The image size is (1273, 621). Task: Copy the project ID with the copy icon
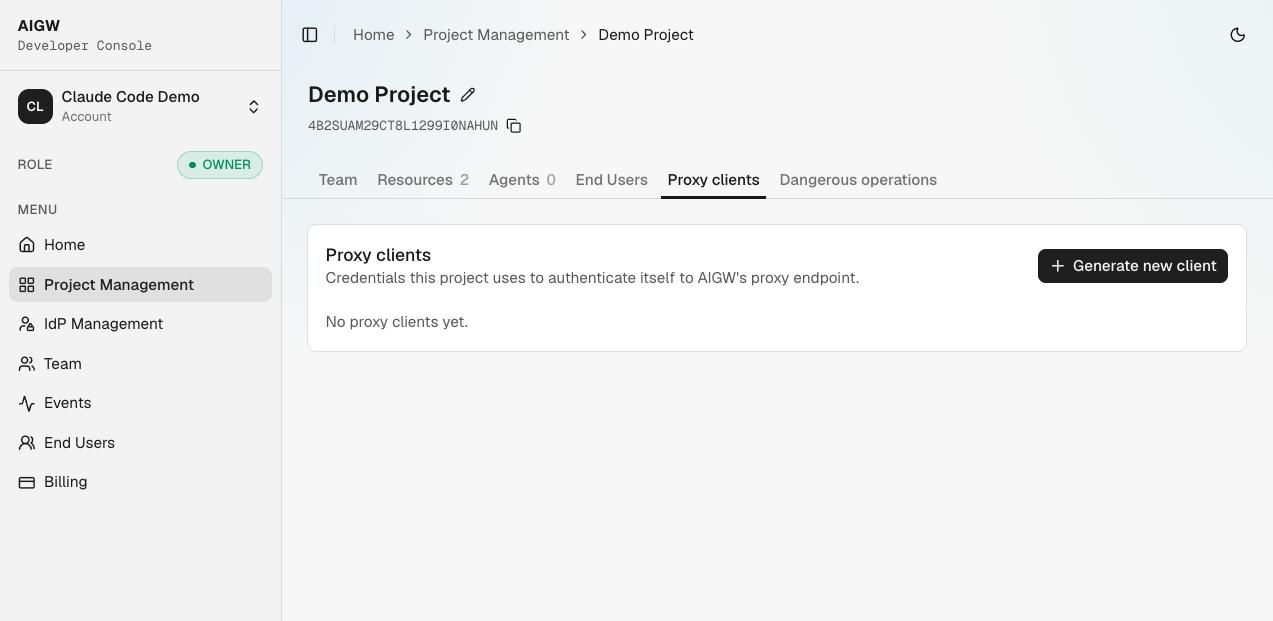click(514, 126)
